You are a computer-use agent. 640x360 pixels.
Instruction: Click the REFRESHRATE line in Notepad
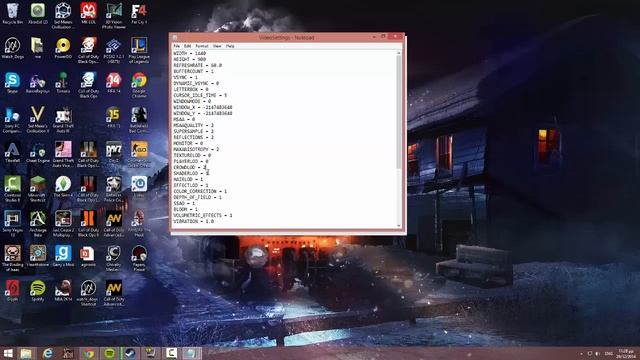pyautogui.click(x=198, y=65)
